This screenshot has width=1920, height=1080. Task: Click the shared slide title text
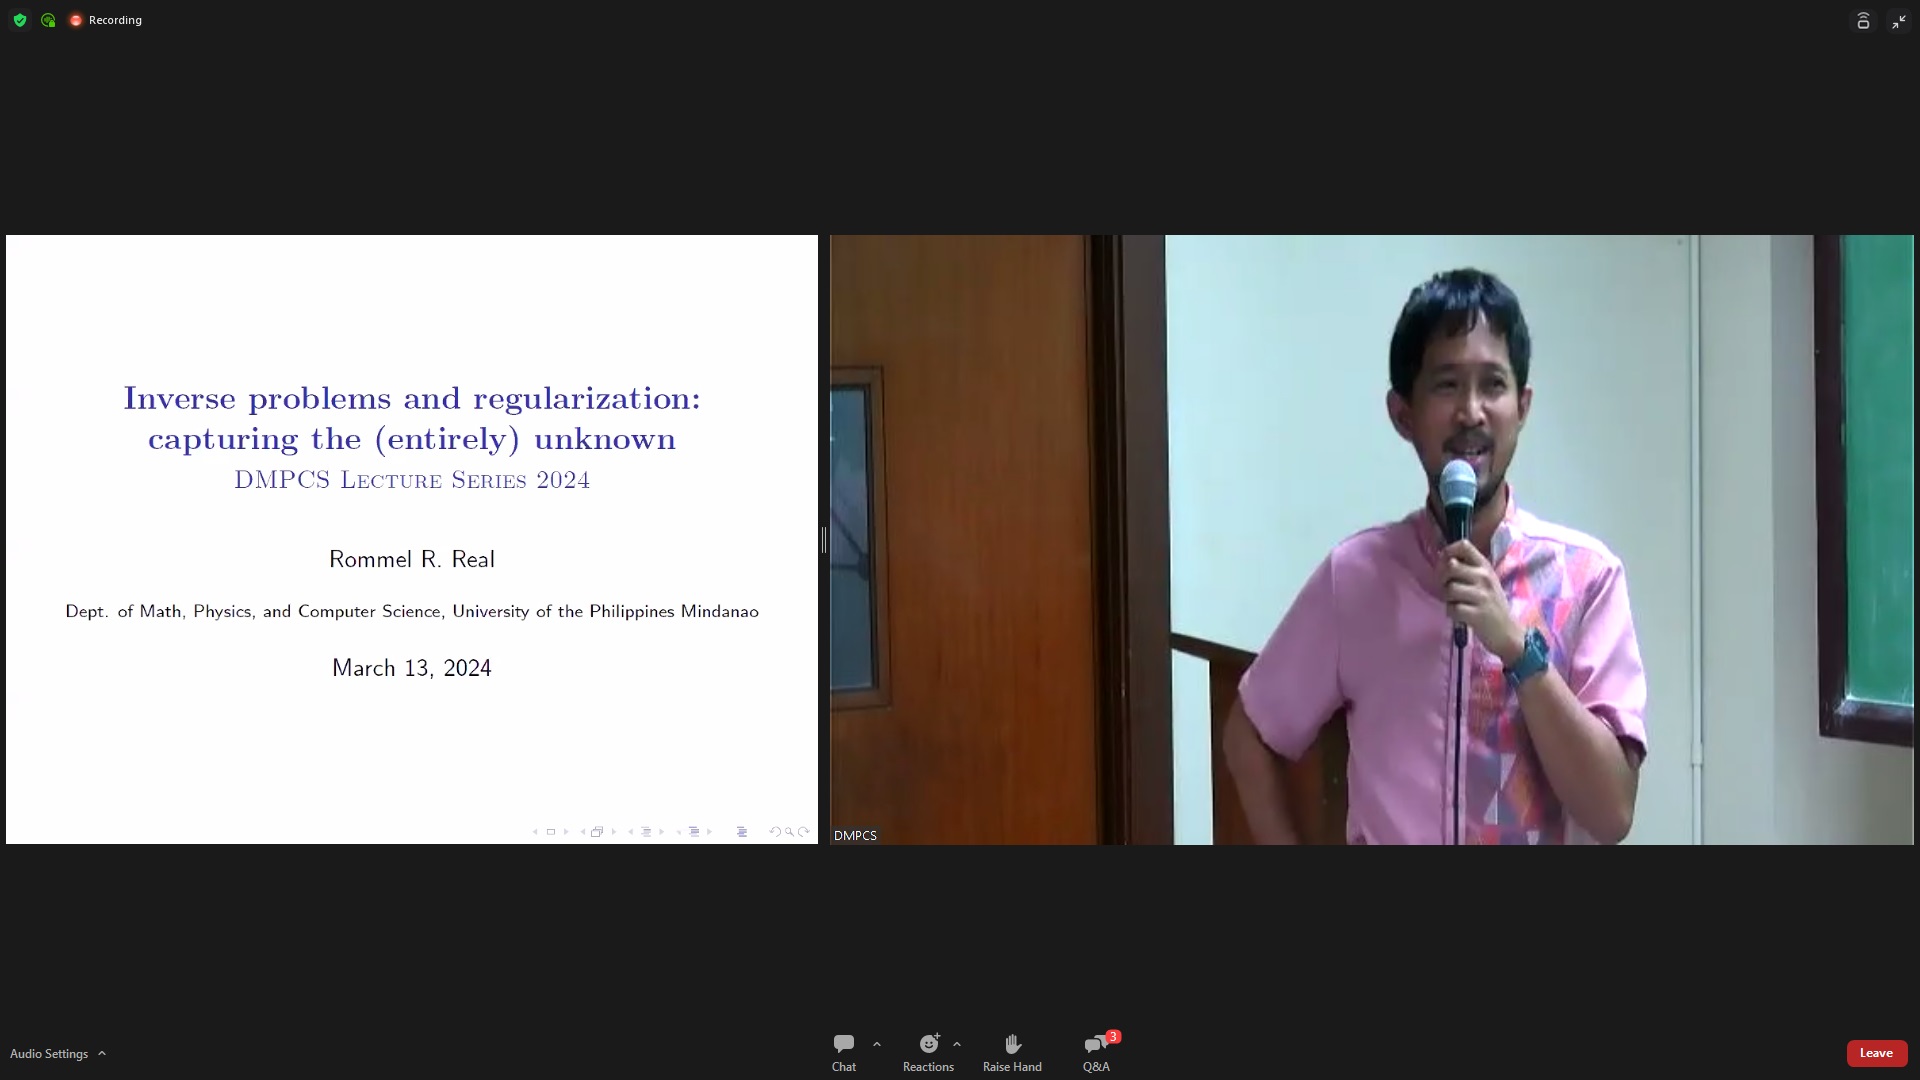point(412,418)
